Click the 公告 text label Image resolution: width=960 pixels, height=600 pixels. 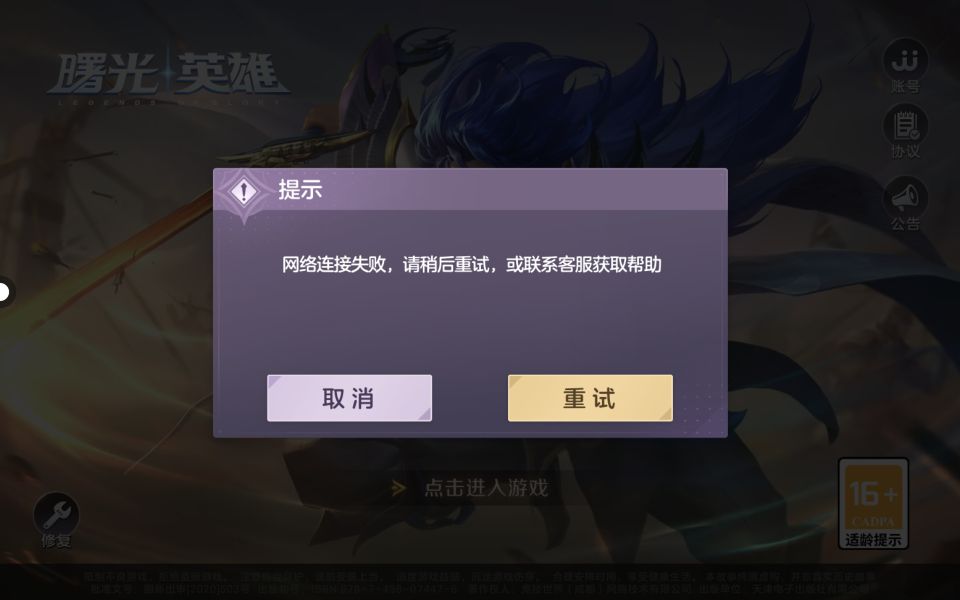[905, 224]
